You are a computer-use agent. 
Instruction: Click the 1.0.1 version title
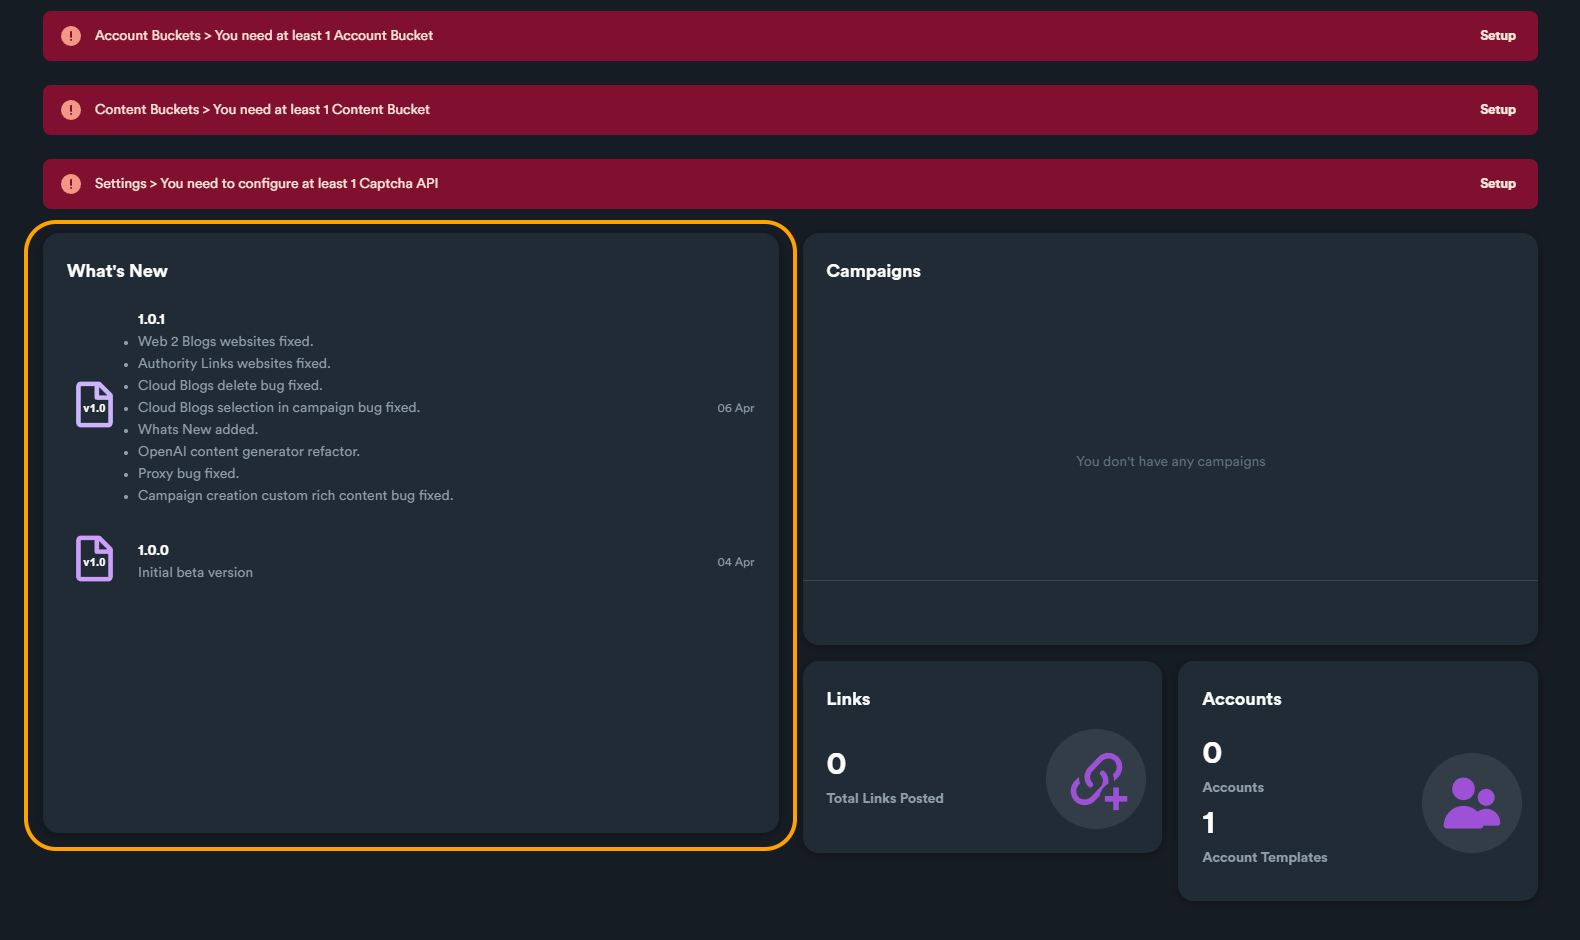151,319
